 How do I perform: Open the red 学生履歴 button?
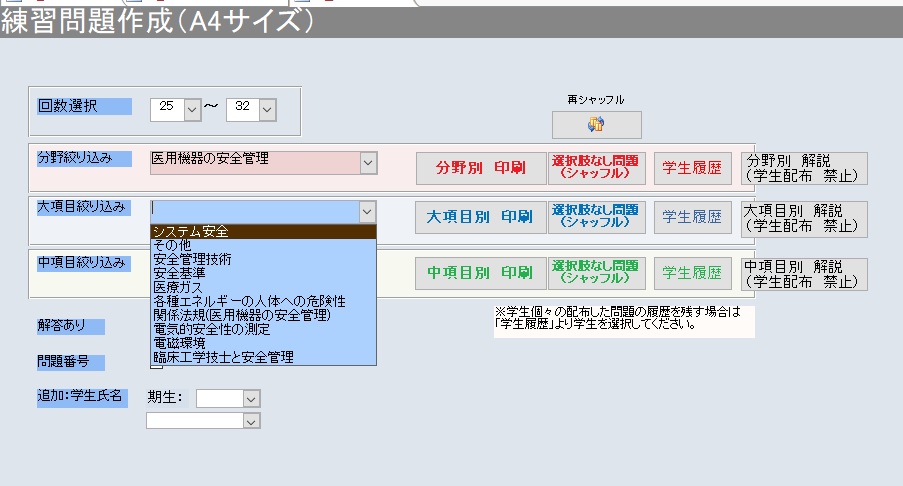tap(693, 168)
